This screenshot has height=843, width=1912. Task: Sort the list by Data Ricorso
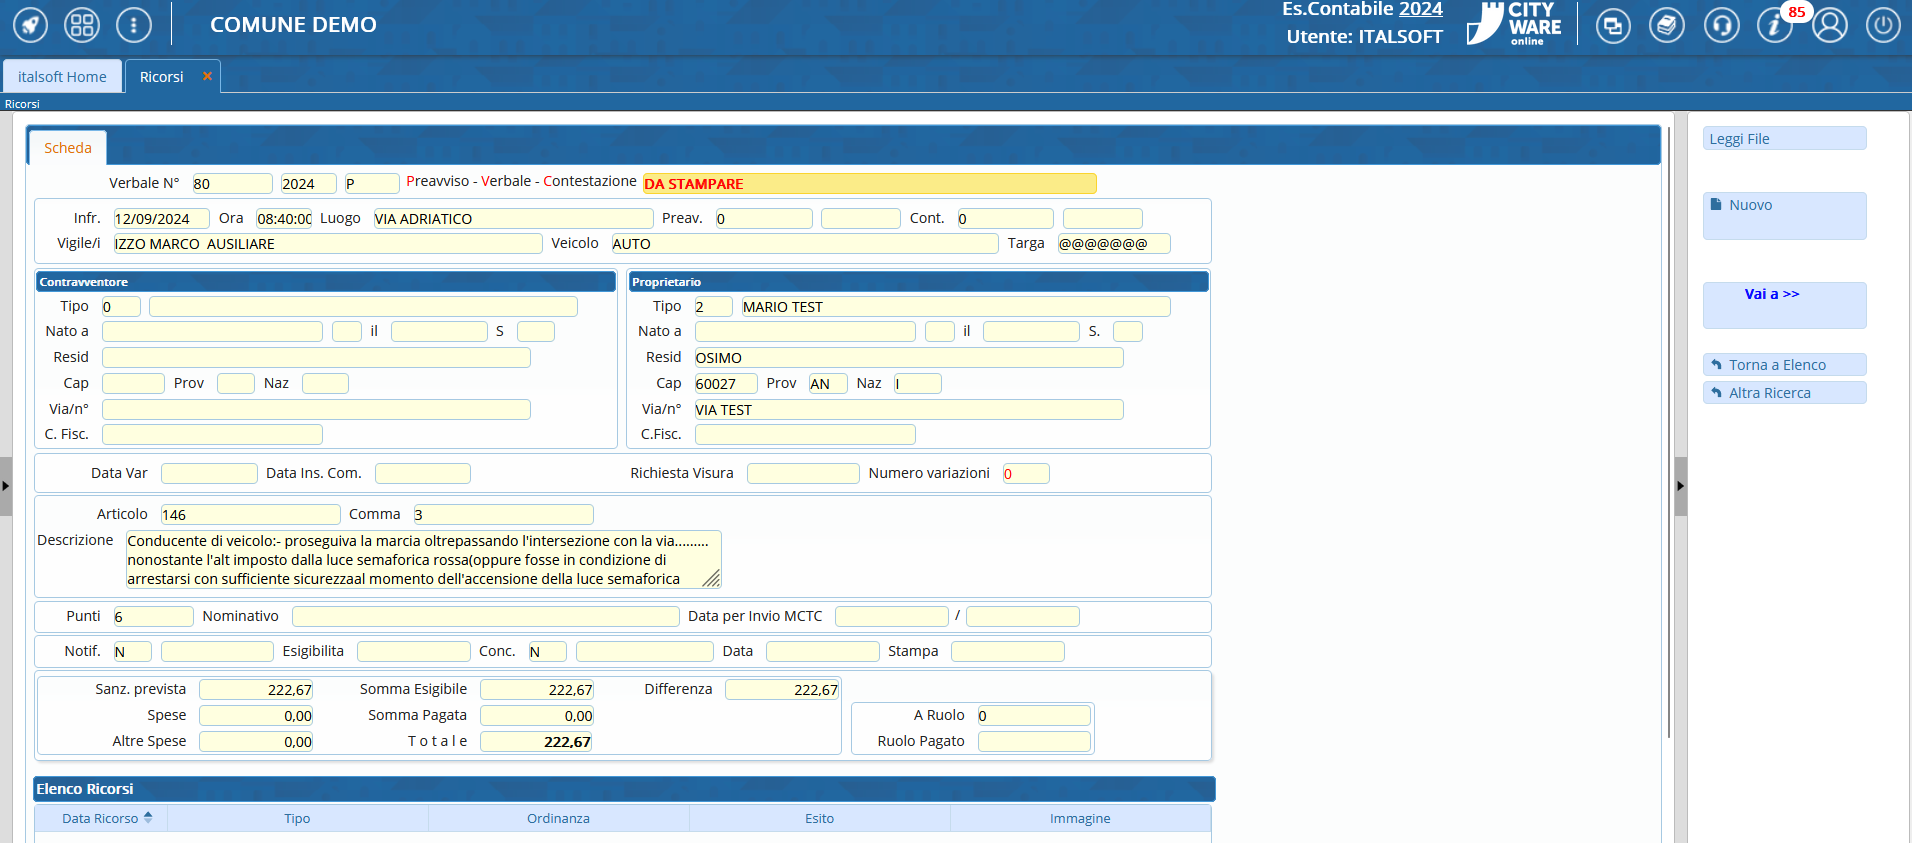(x=101, y=818)
